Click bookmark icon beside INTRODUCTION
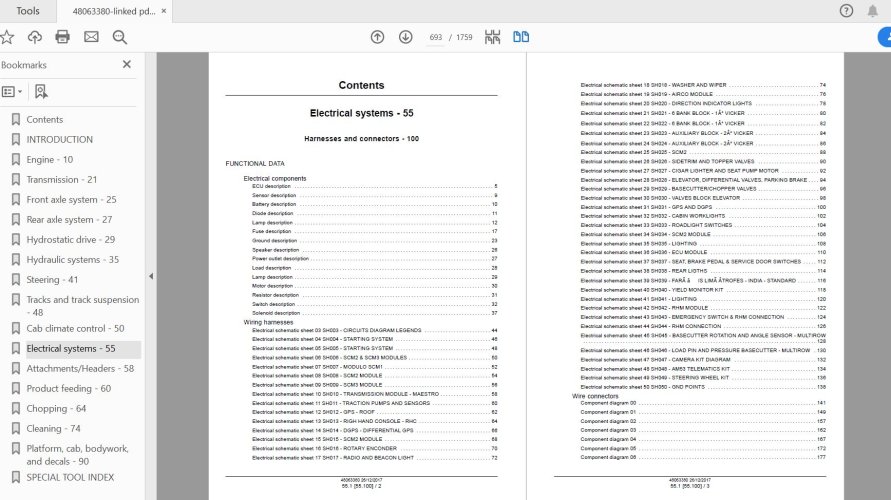 pos(16,139)
